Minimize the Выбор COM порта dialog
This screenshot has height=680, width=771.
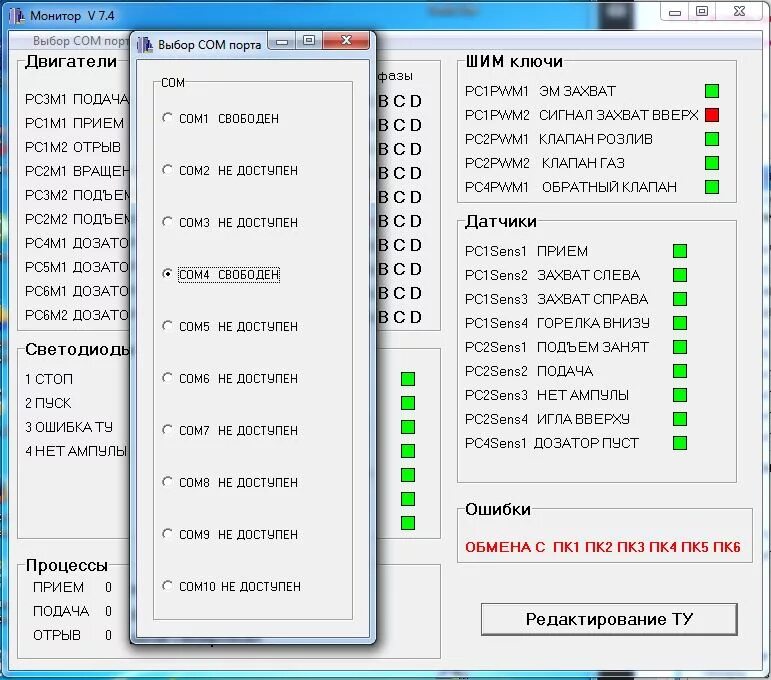[282, 41]
